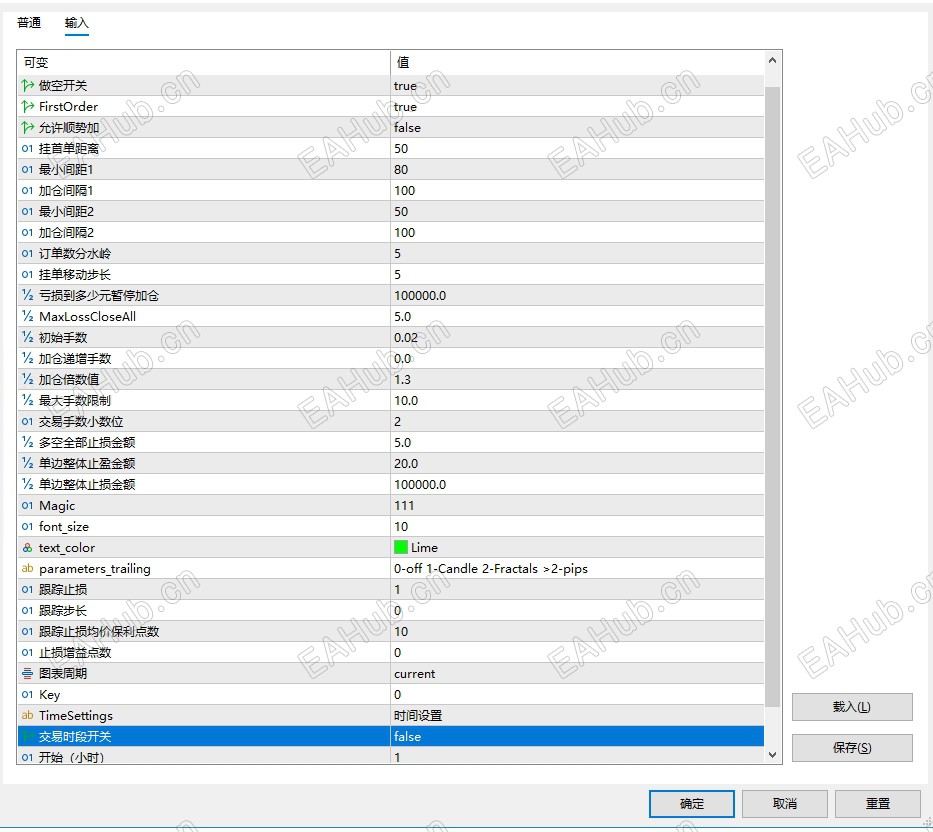
Task: Click the integer icon beside 挂首单距离
Action: pyautogui.click(x=27, y=149)
